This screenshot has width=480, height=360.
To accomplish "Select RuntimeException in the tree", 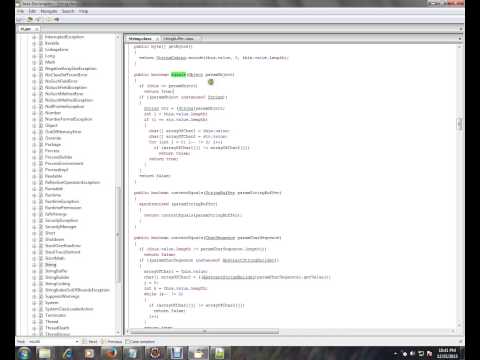I will pos(62,202).
